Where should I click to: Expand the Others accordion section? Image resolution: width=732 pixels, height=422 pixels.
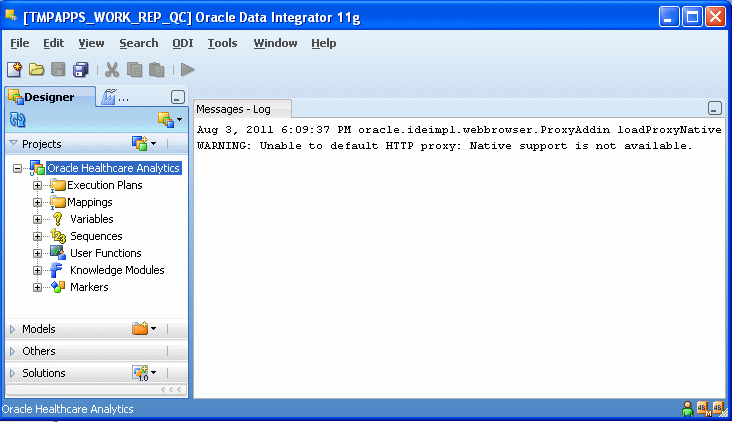point(13,351)
